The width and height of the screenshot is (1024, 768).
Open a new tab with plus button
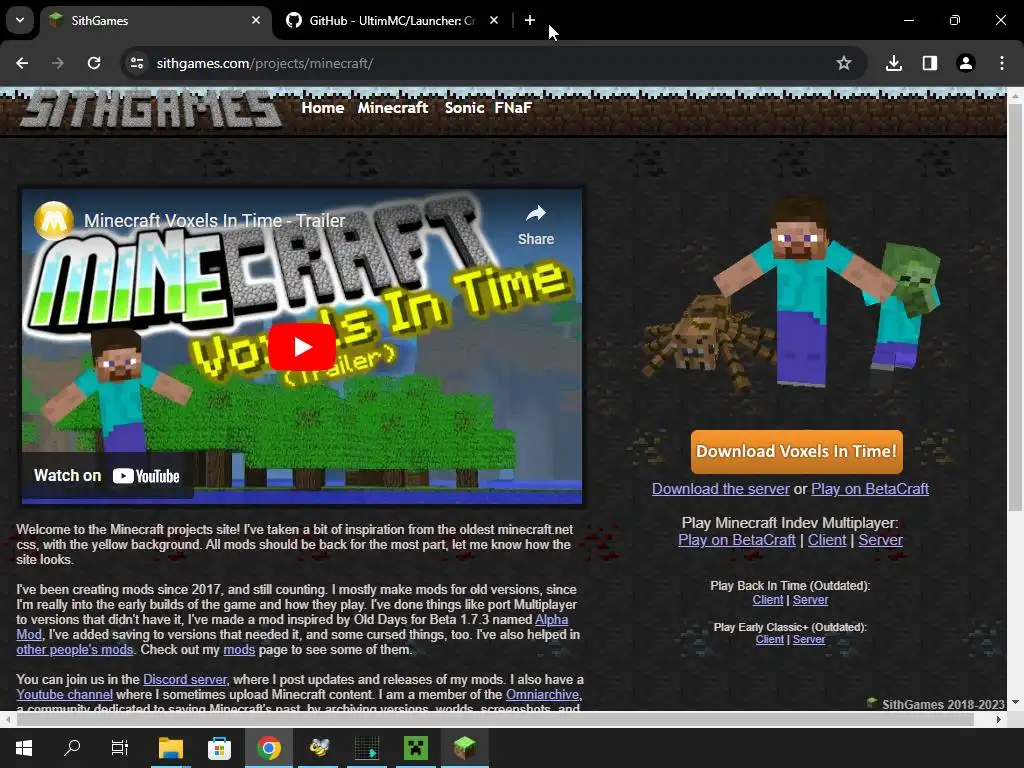(x=530, y=20)
